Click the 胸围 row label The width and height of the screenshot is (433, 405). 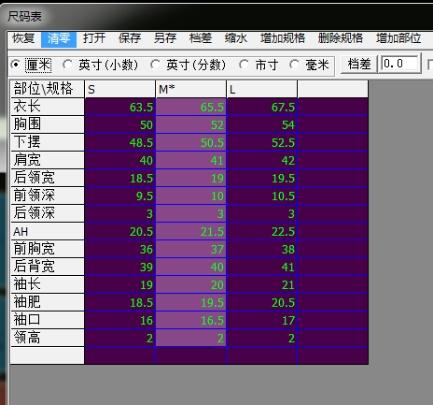click(x=47, y=125)
